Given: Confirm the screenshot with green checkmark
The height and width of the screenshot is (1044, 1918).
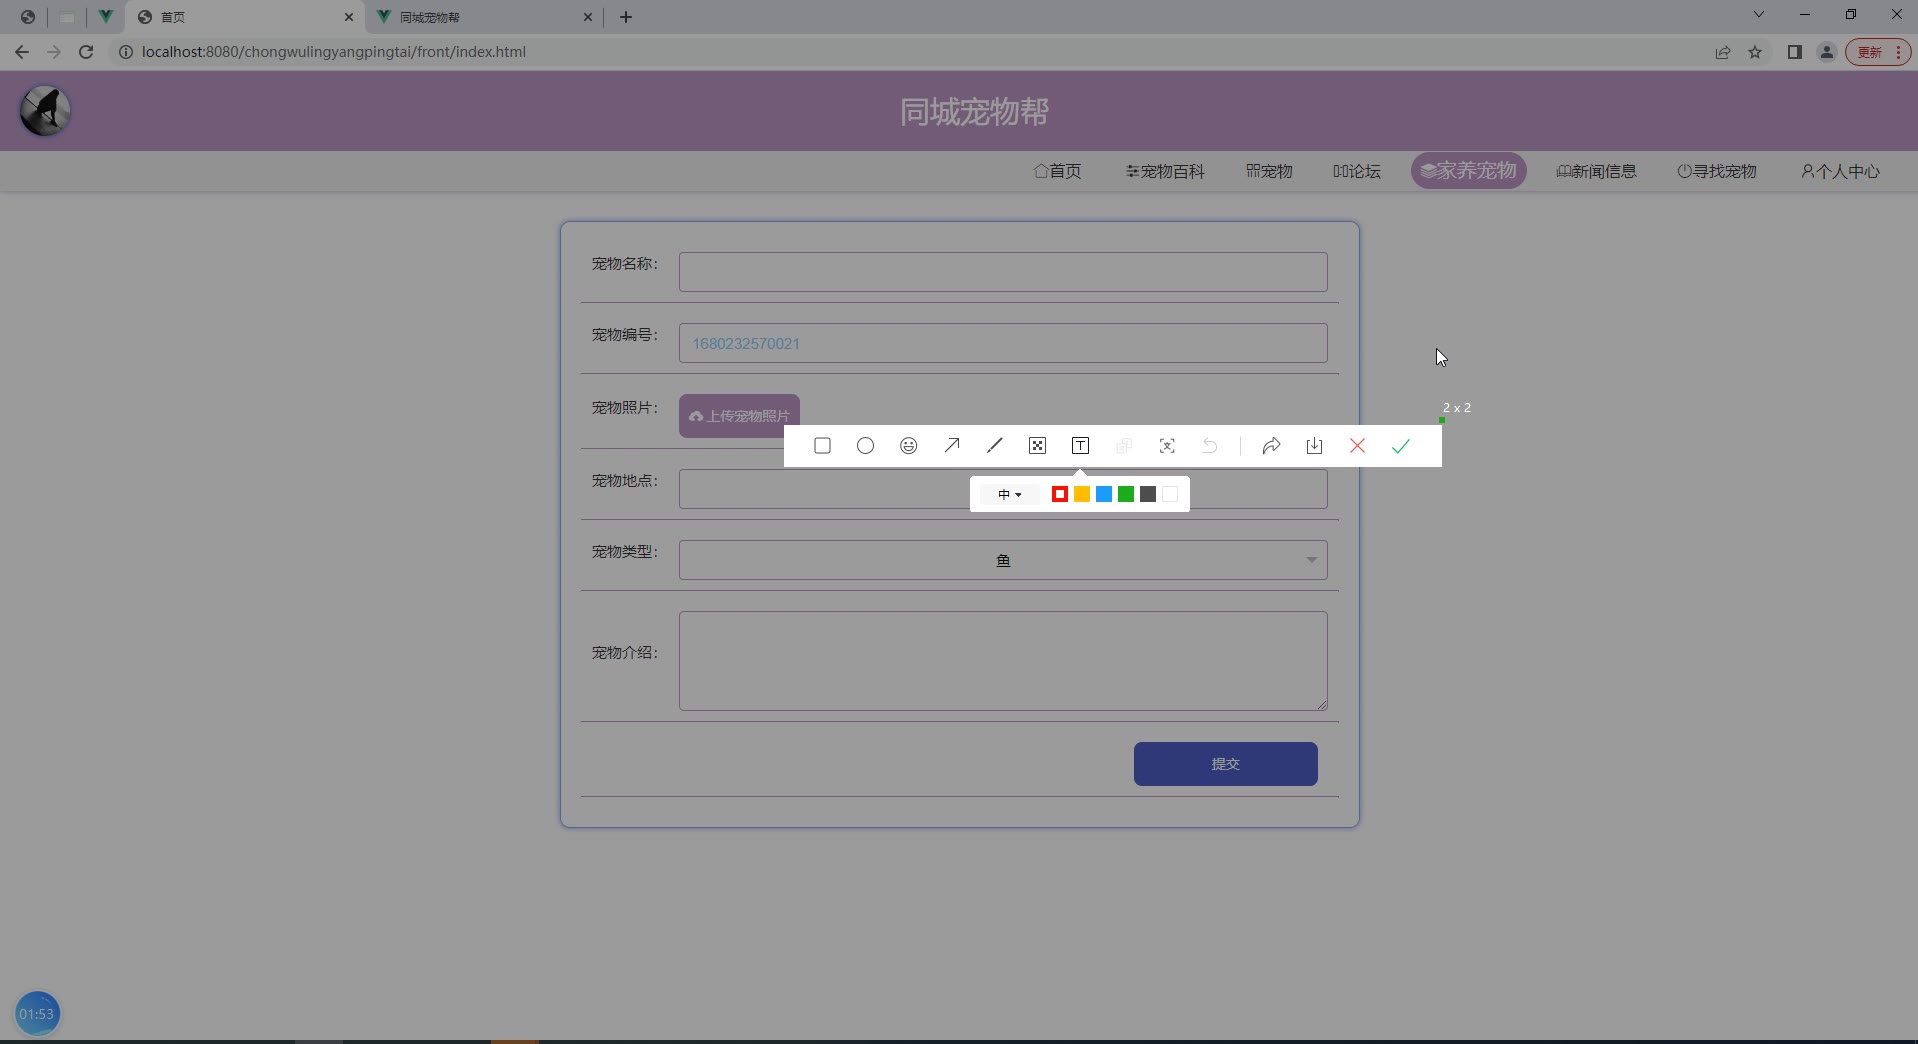Looking at the screenshot, I should coord(1400,446).
